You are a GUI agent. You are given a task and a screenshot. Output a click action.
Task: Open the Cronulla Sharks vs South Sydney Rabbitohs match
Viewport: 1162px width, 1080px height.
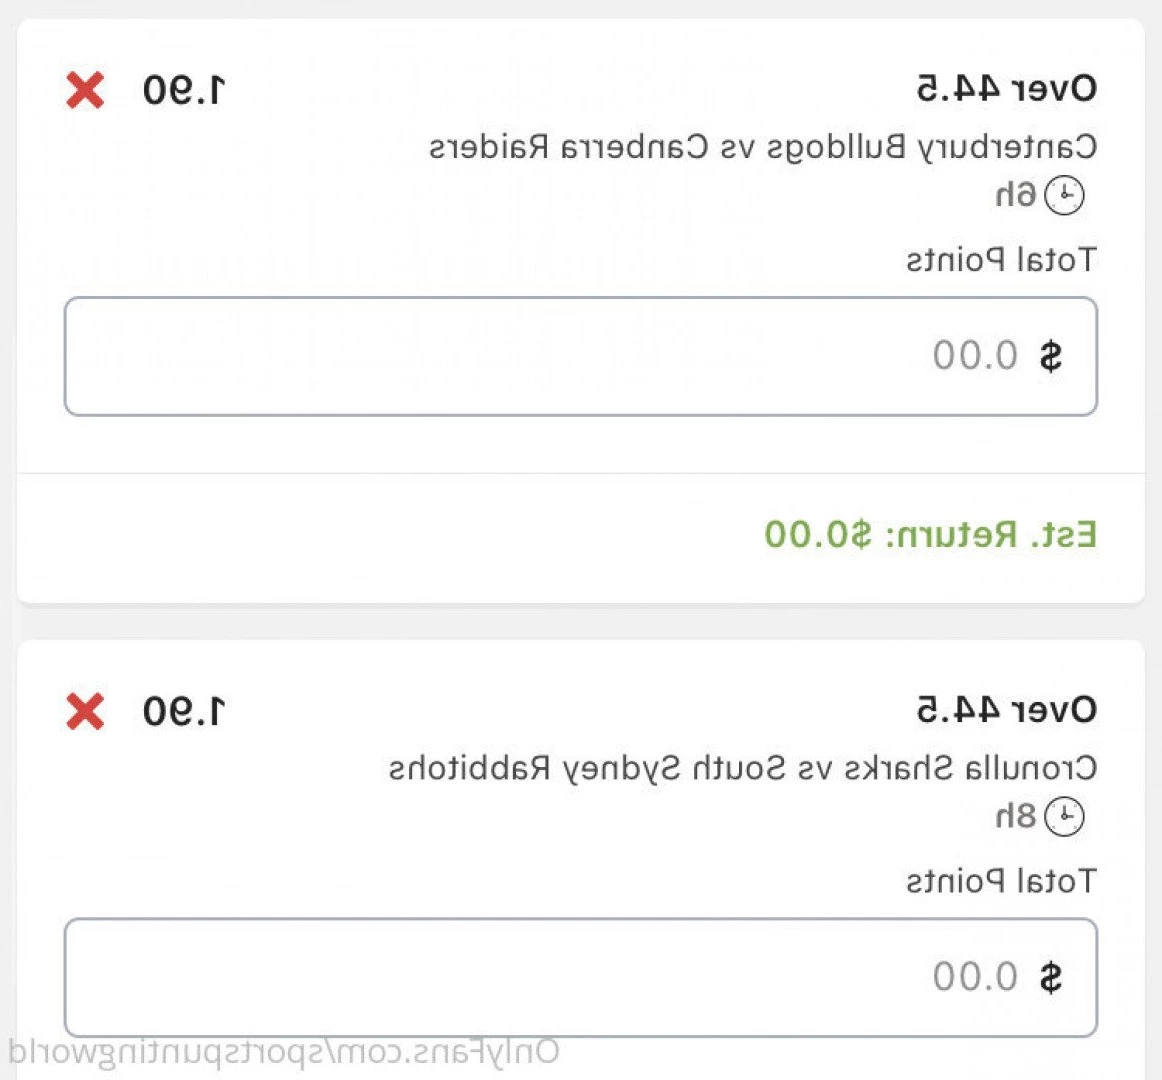point(743,769)
